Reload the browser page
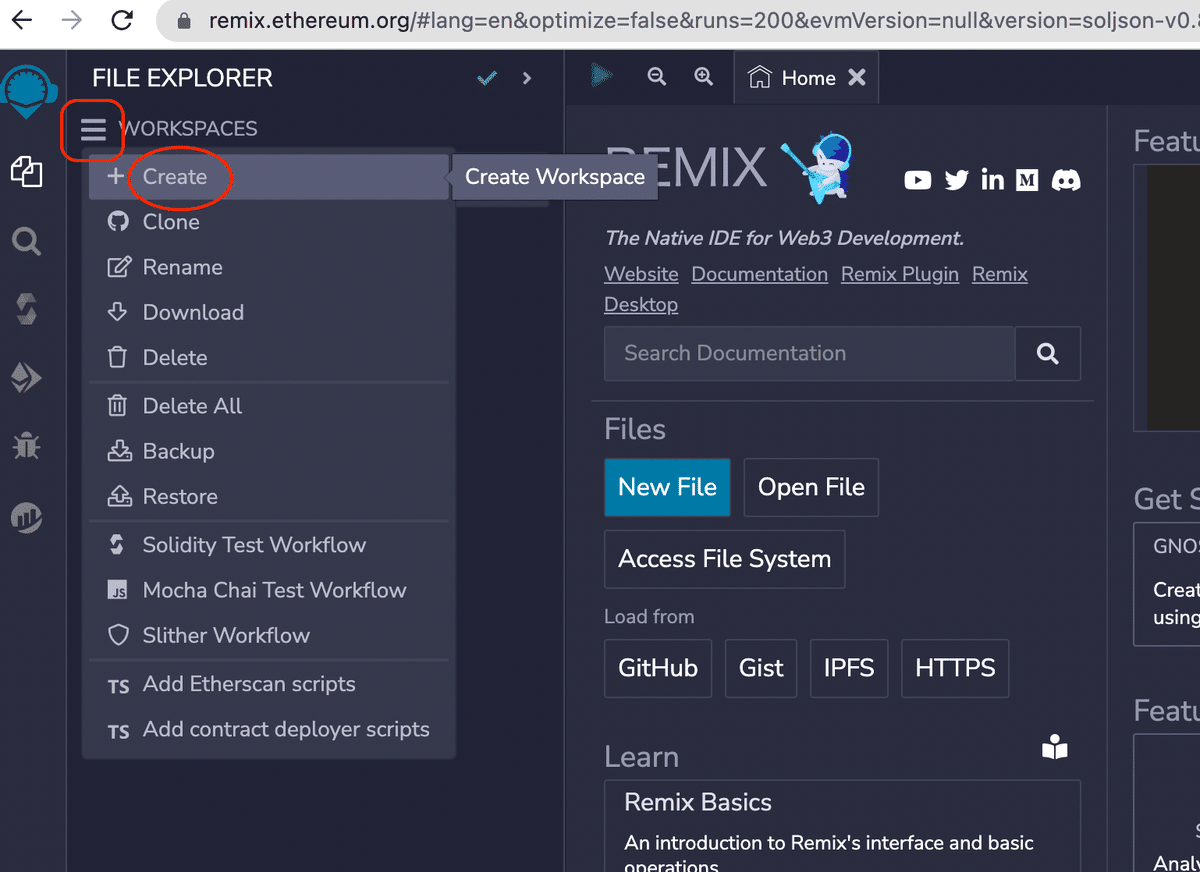1200x872 pixels. coord(122,20)
